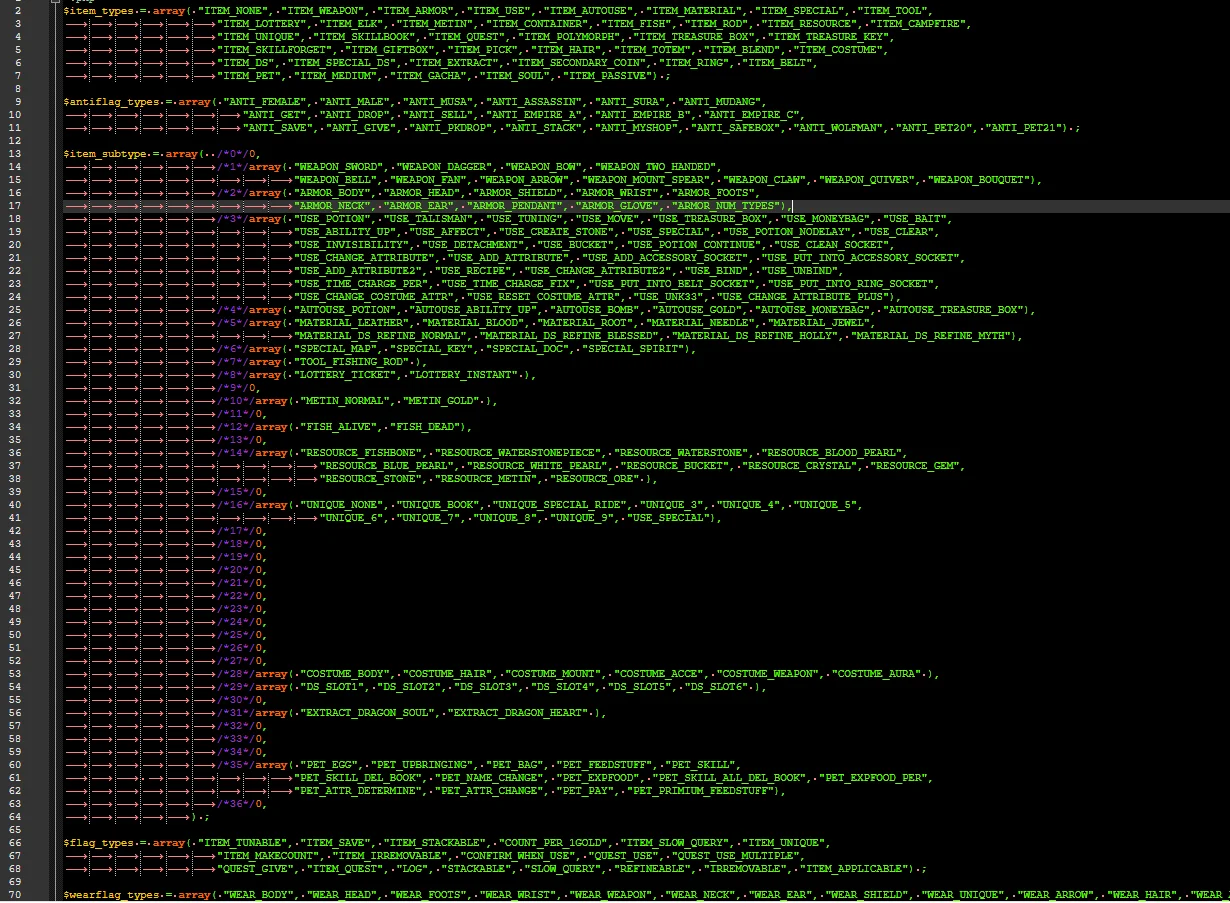Click the "WEAR_SHIELD" string
The image size is (1230, 903).
point(869,894)
